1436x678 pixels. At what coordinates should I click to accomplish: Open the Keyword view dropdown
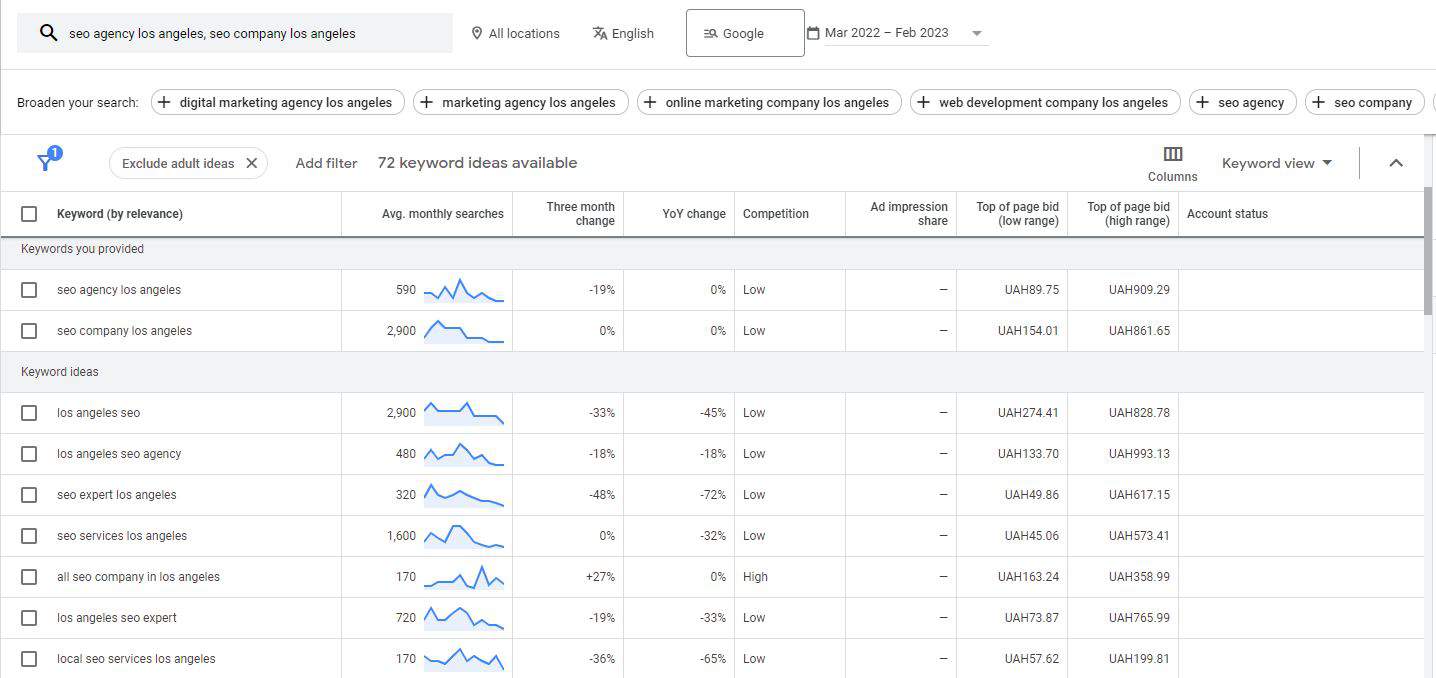[1277, 162]
